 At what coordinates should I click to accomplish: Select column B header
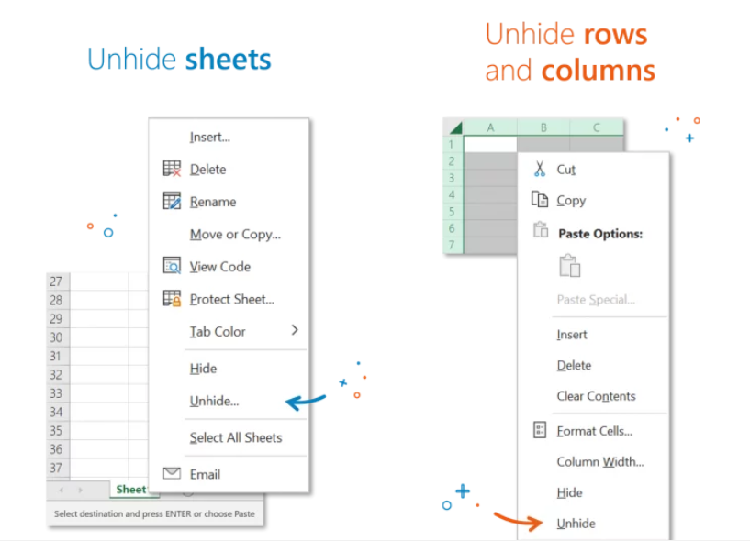(543, 128)
